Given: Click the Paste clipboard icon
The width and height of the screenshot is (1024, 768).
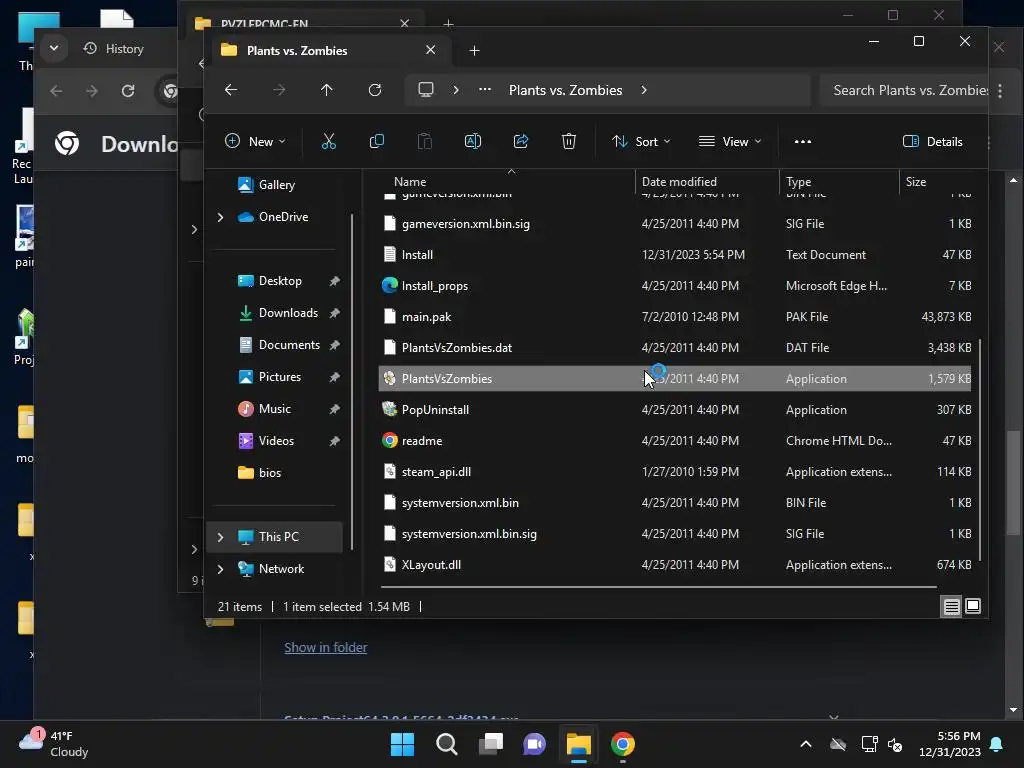Looking at the screenshot, I should pos(424,141).
